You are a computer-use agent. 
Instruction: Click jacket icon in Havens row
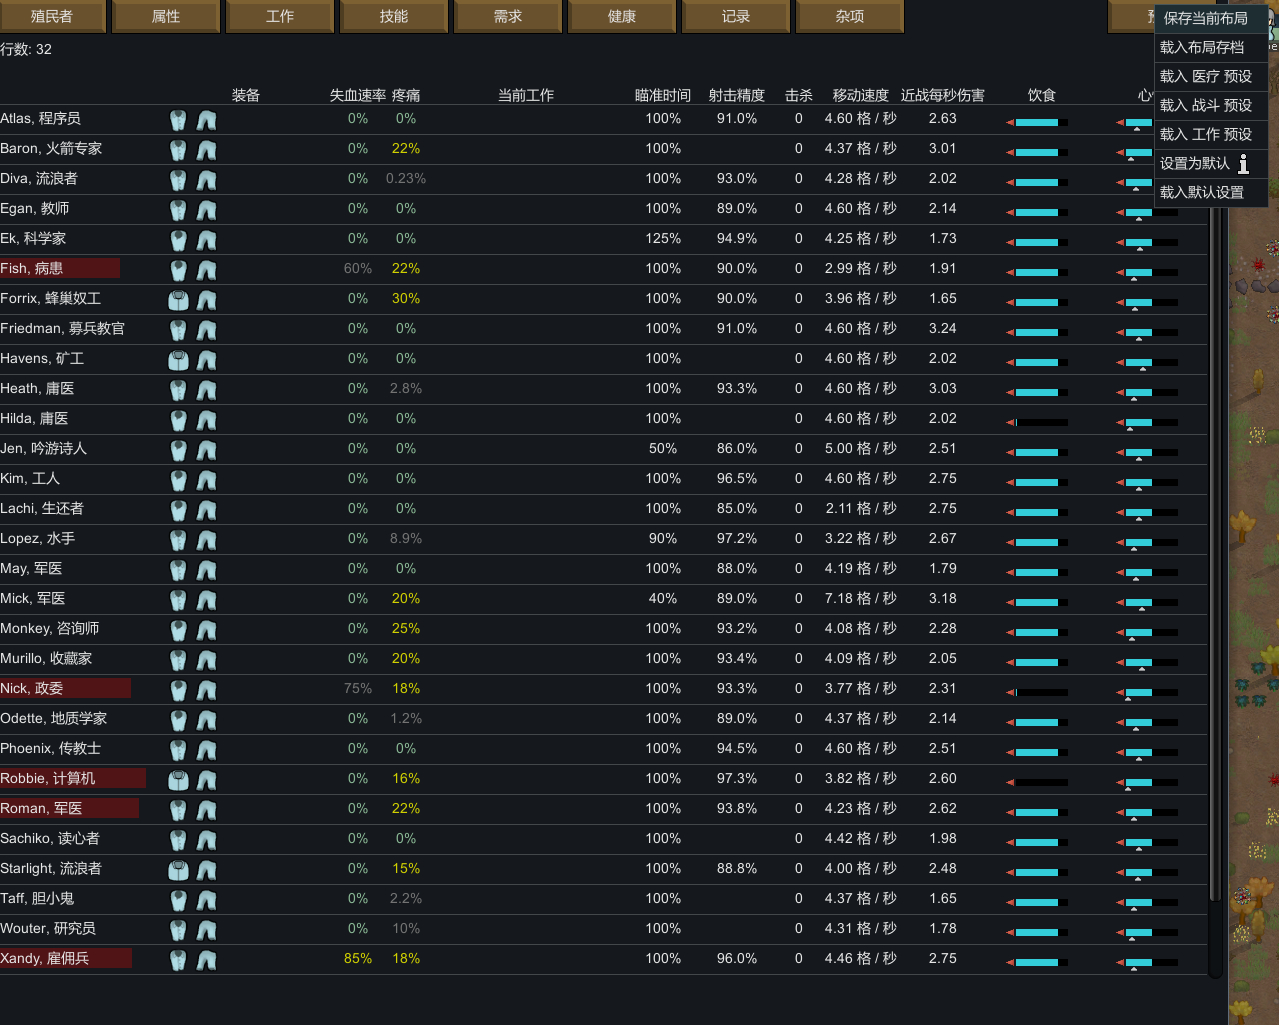tap(178, 360)
